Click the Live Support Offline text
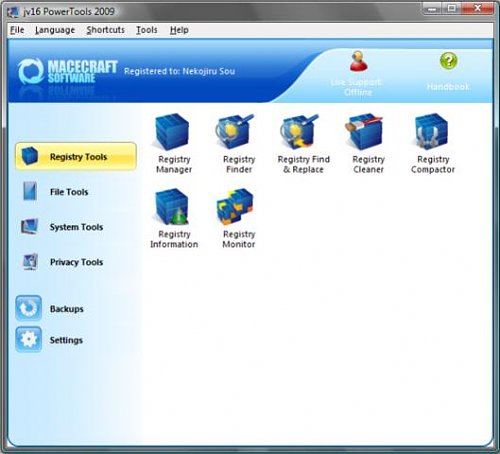Image resolution: width=500 pixels, height=454 pixels. coord(357,87)
